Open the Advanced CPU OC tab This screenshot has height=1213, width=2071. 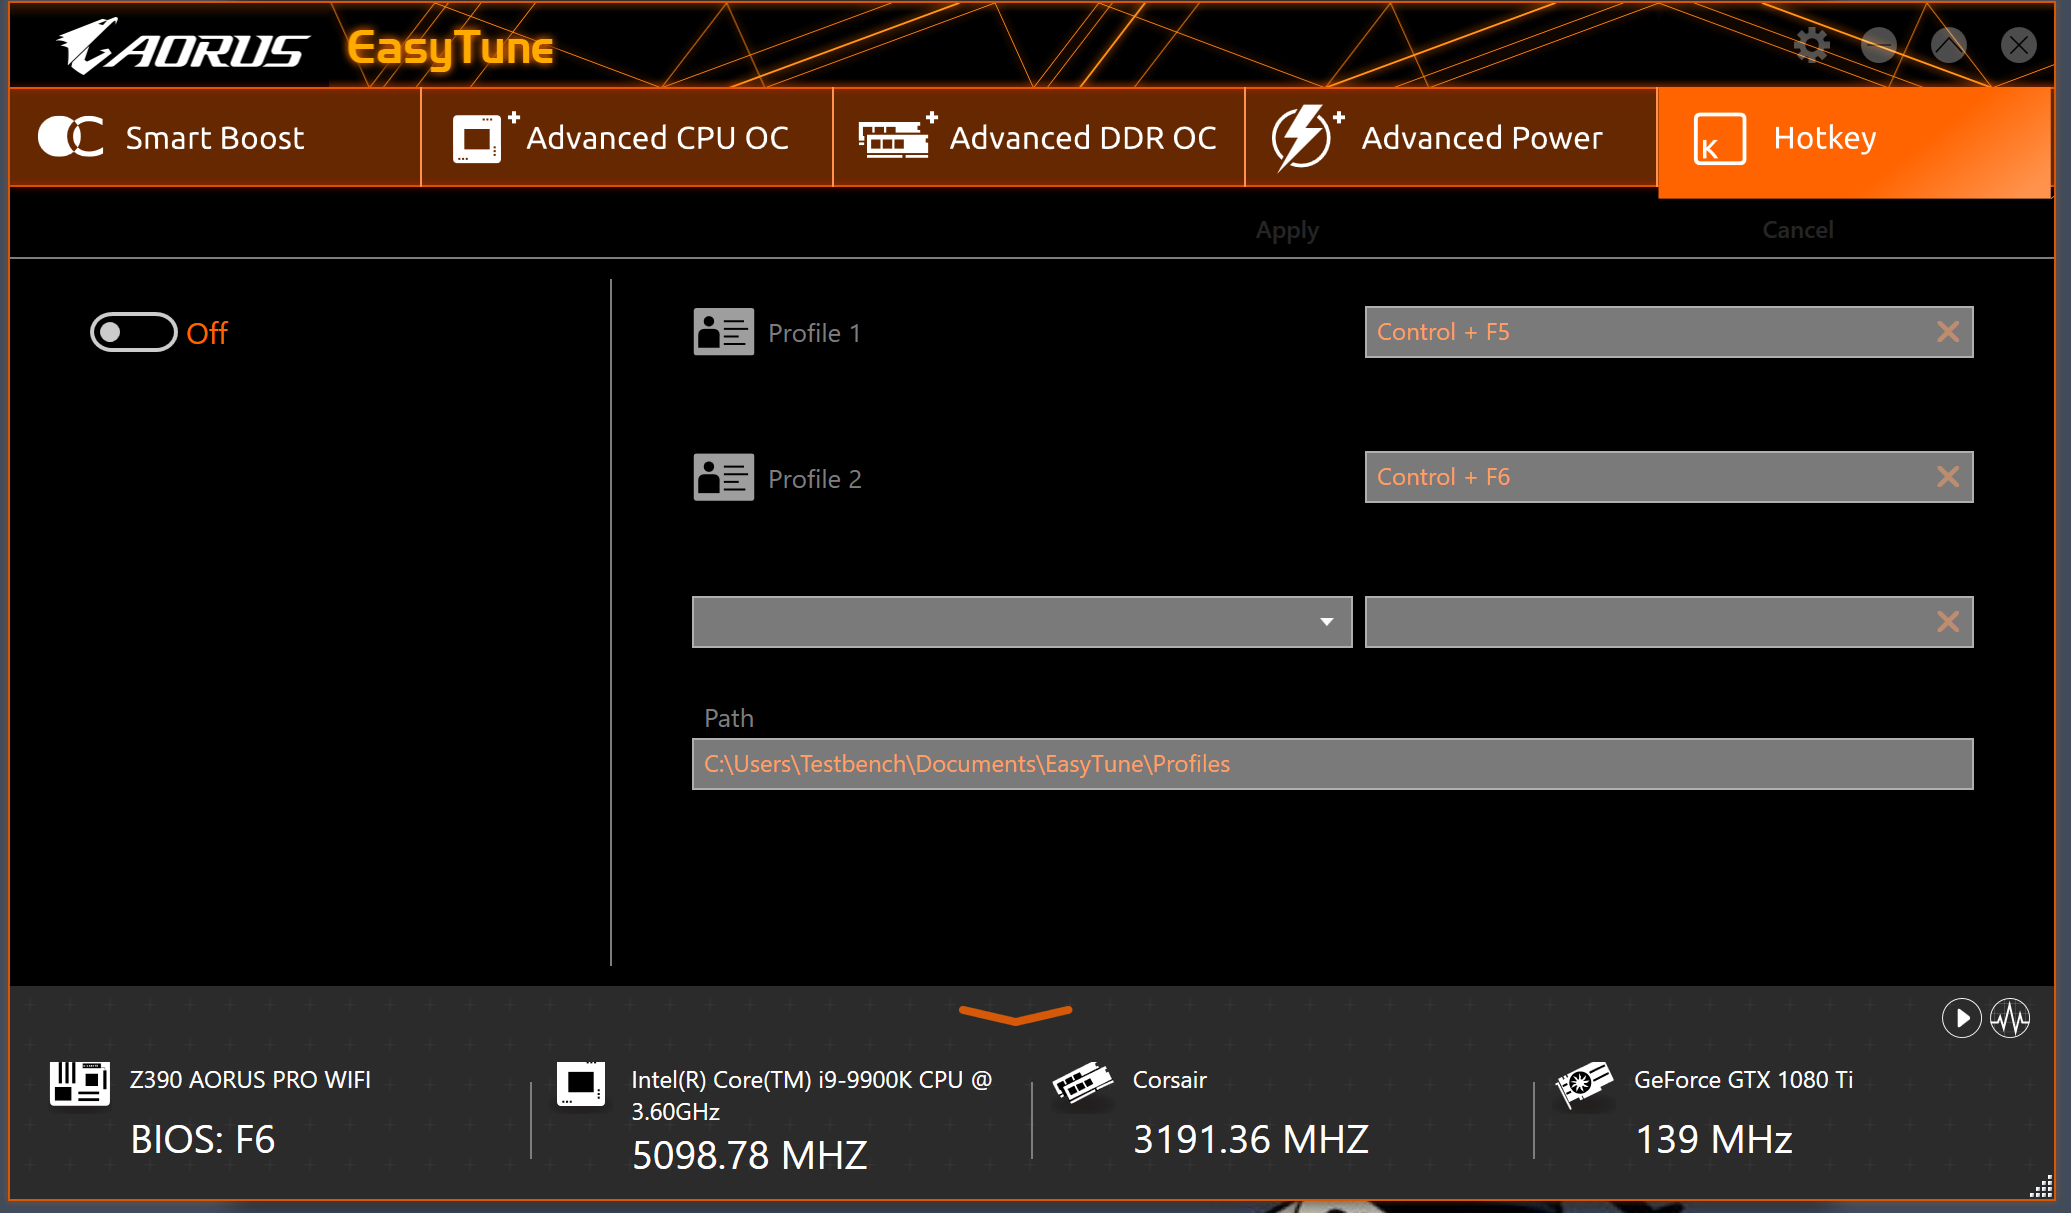pyautogui.click(x=627, y=138)
